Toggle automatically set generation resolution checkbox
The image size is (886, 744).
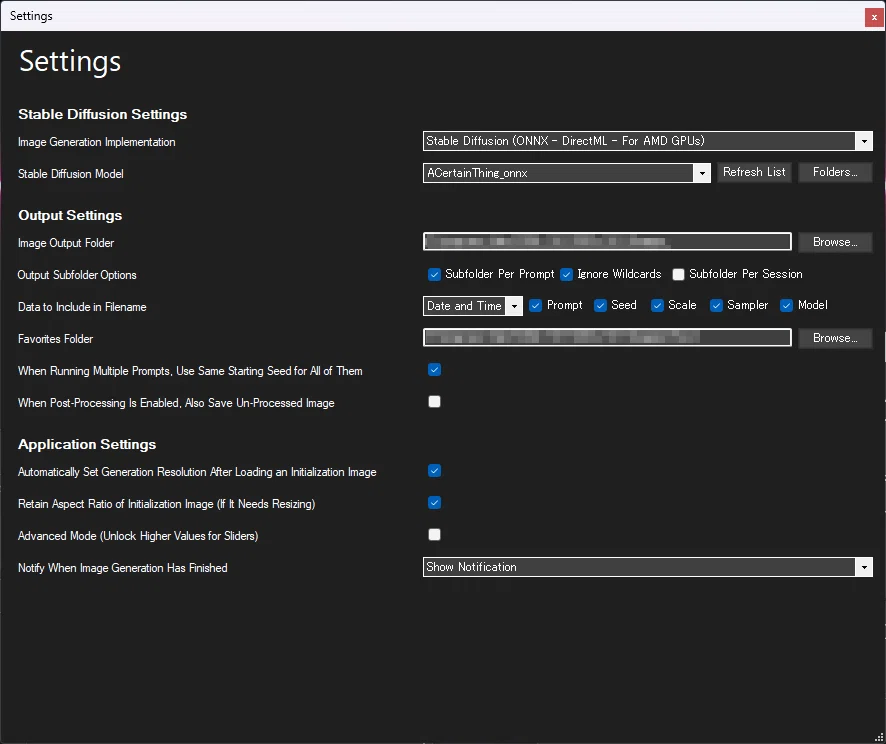(434, 471)
